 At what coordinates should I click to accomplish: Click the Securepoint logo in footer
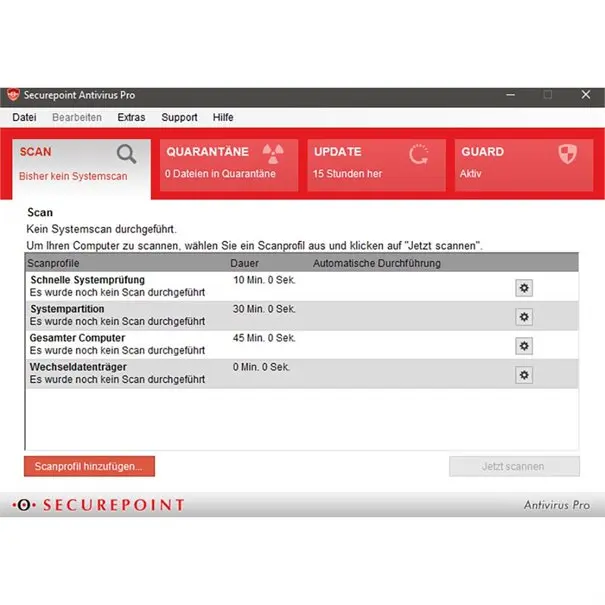coord(98,505)
